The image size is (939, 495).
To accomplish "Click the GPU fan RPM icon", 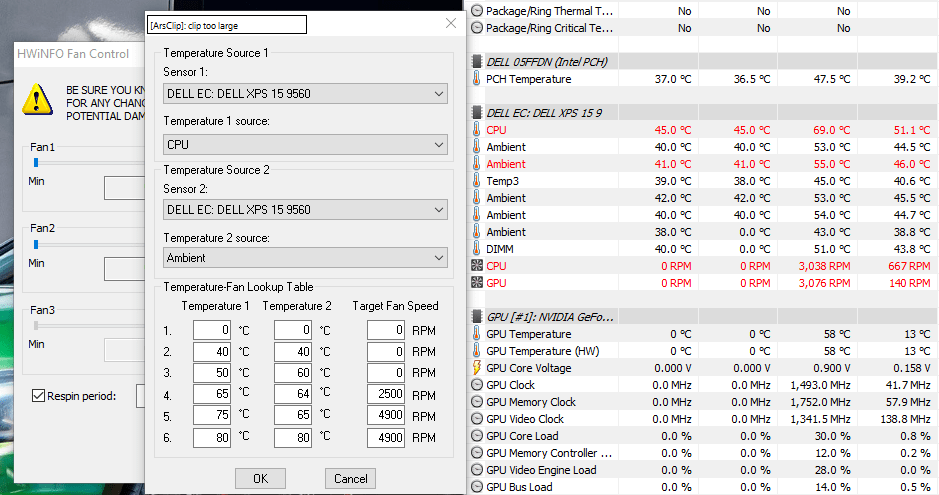I will (477, 283).
